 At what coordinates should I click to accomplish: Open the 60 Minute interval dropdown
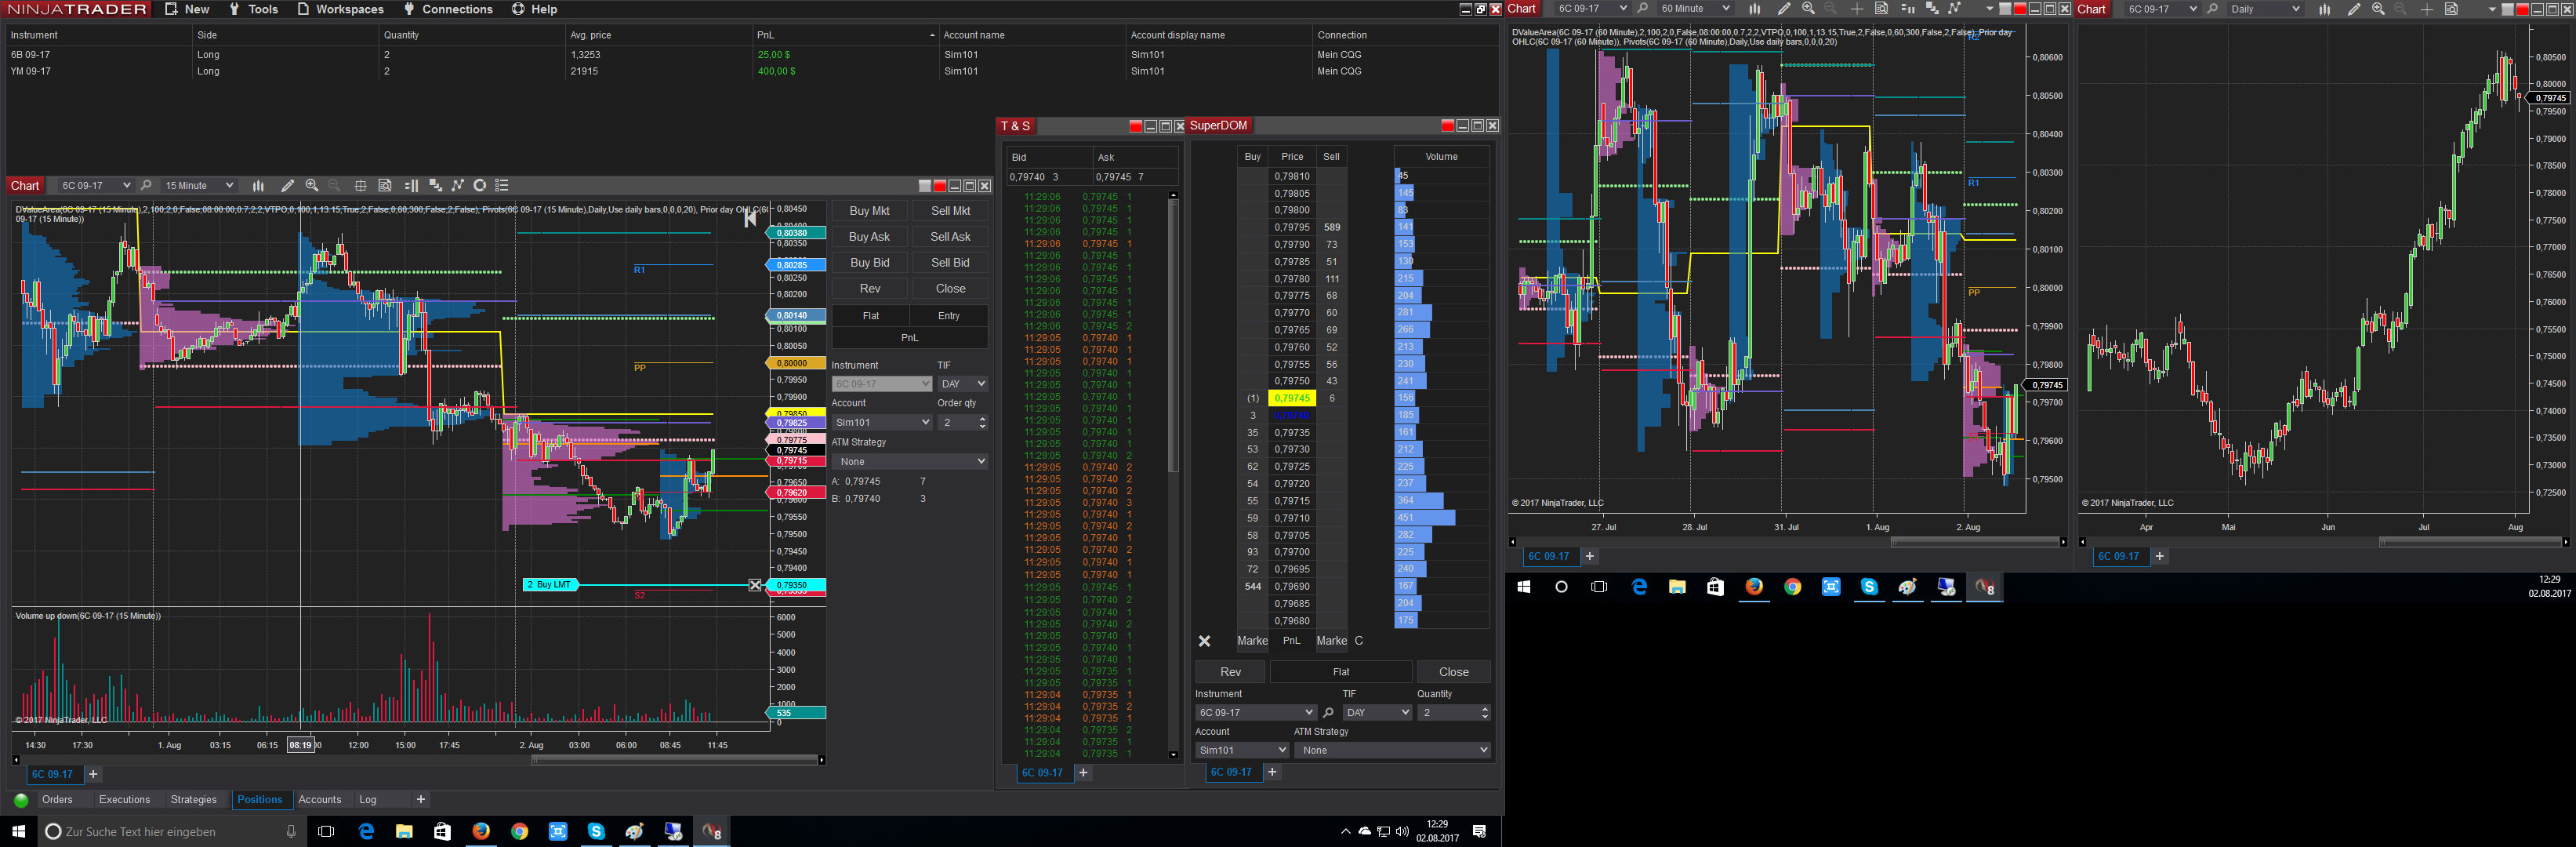point(1694,9)
